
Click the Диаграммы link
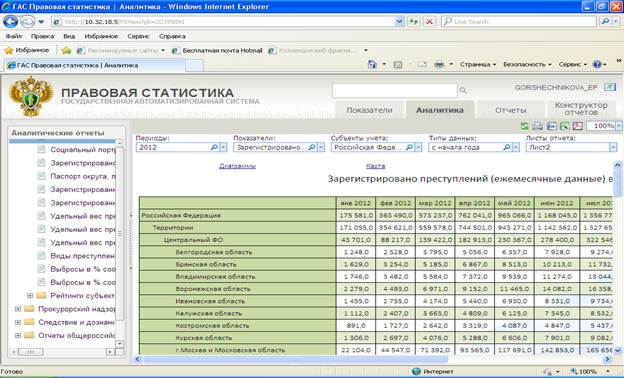pyautogui.click(x=237, y=166)
